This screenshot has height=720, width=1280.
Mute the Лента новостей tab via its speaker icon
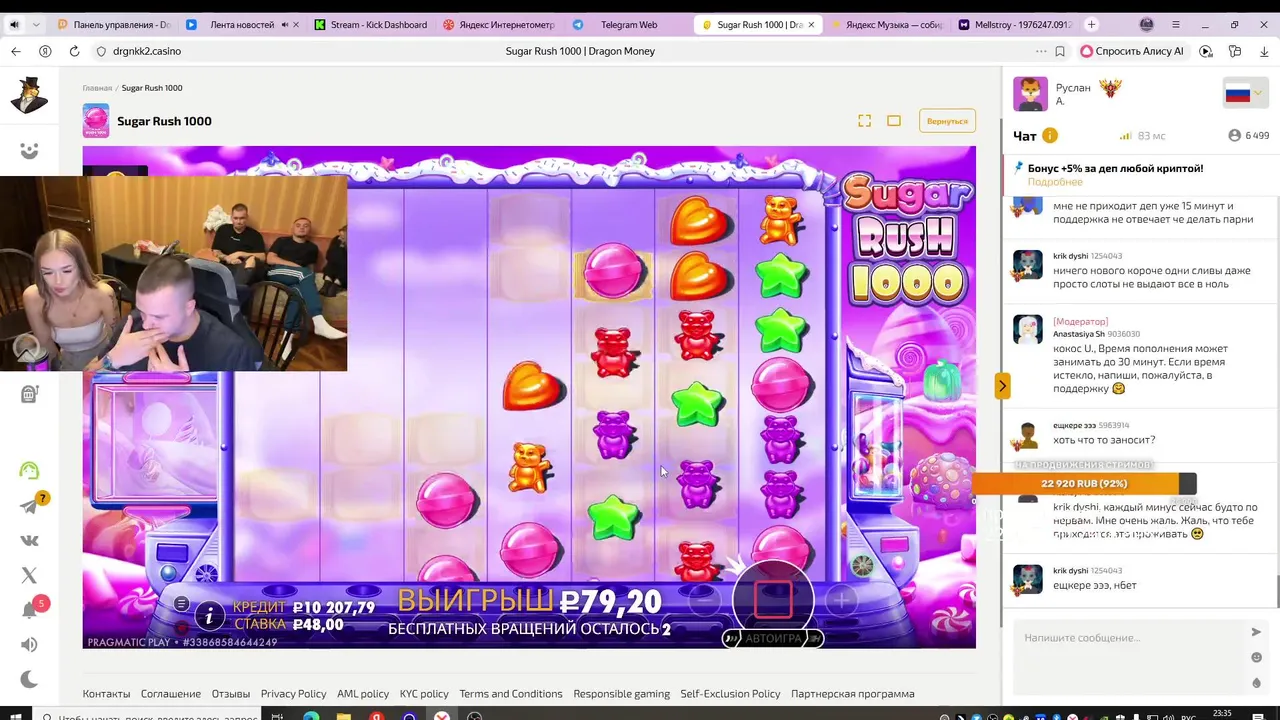pyautogui.click(x=285, y=24)
